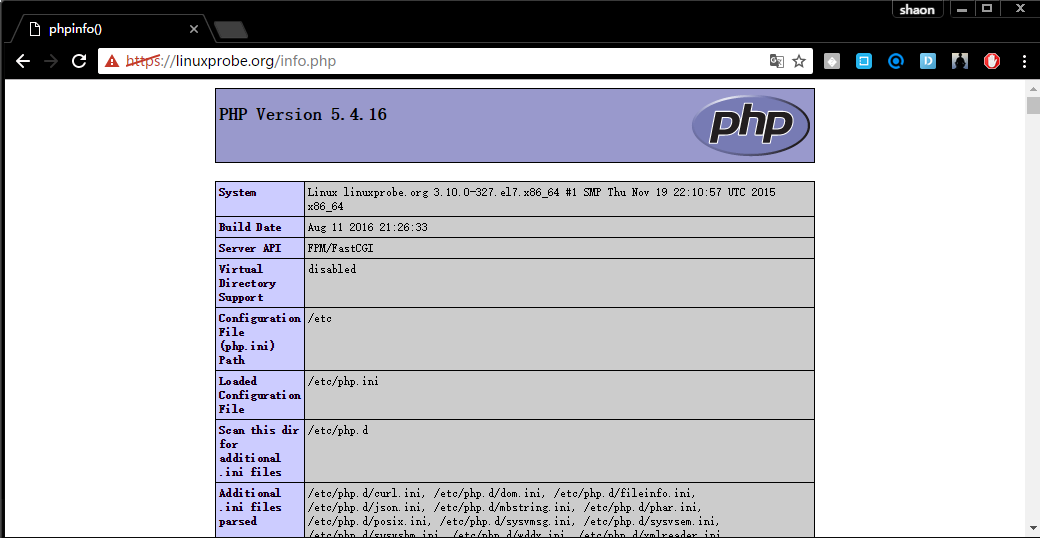Click 'Scan this dir for additional .ini files' label

point(259,451)
